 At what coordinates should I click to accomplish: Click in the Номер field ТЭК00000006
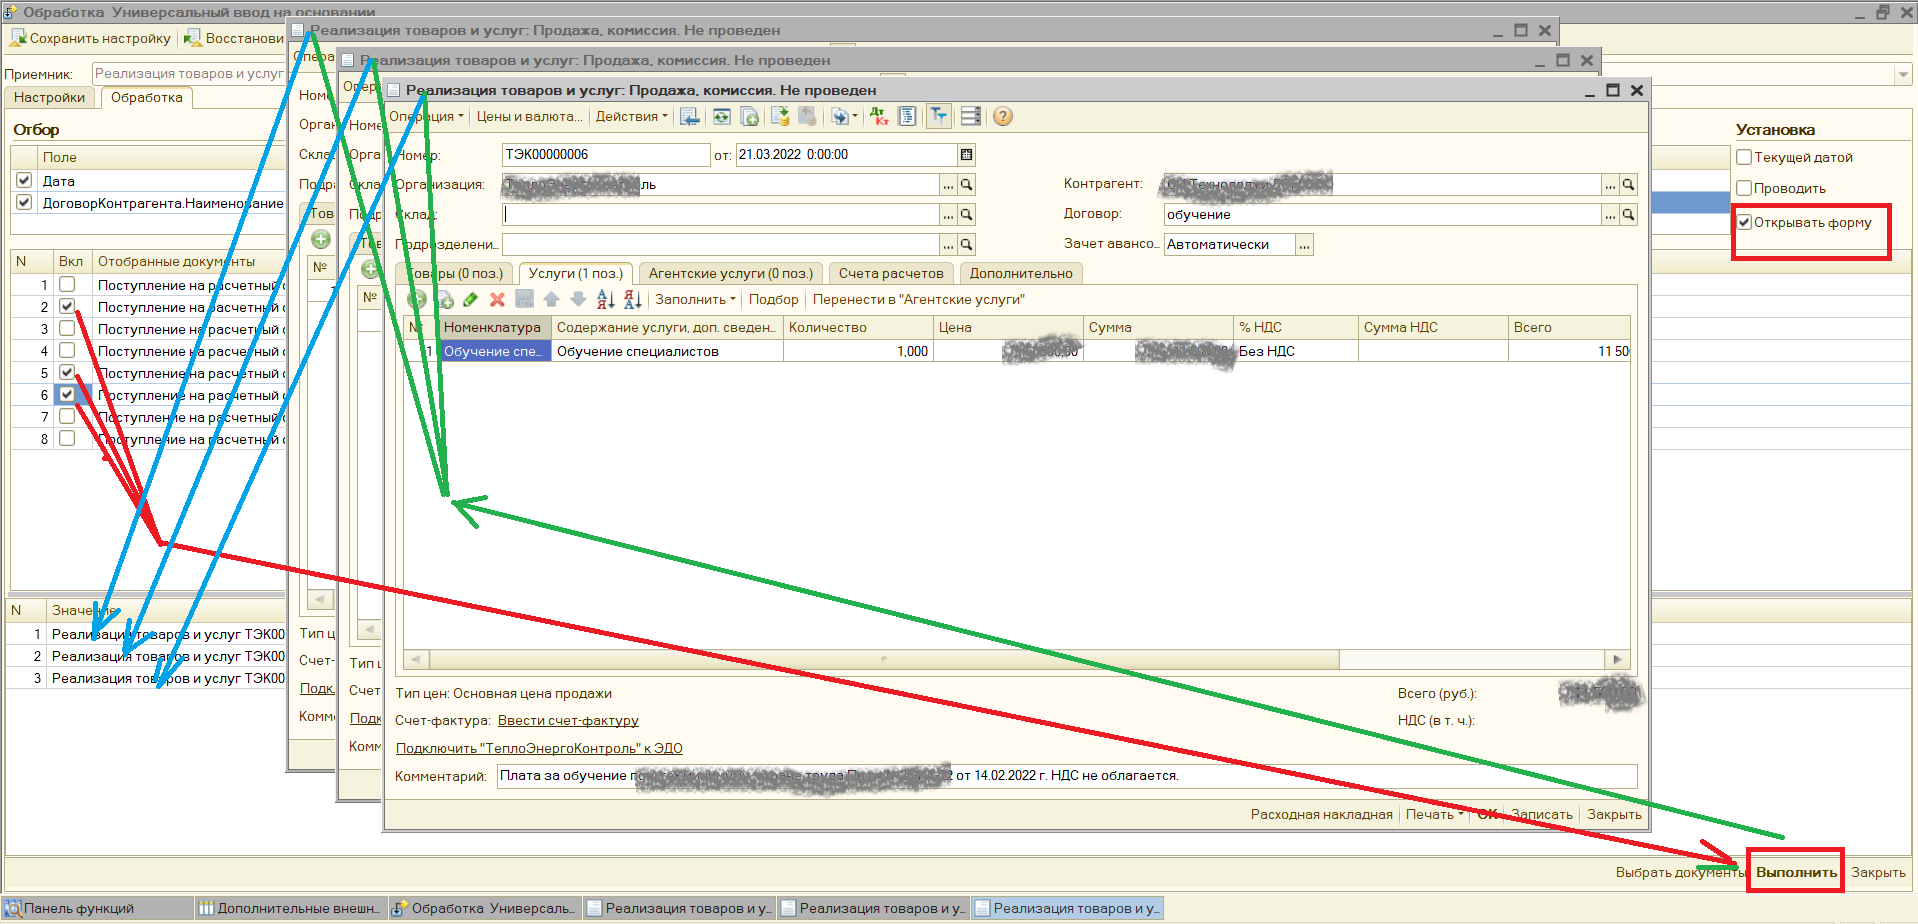click(605, 155)
